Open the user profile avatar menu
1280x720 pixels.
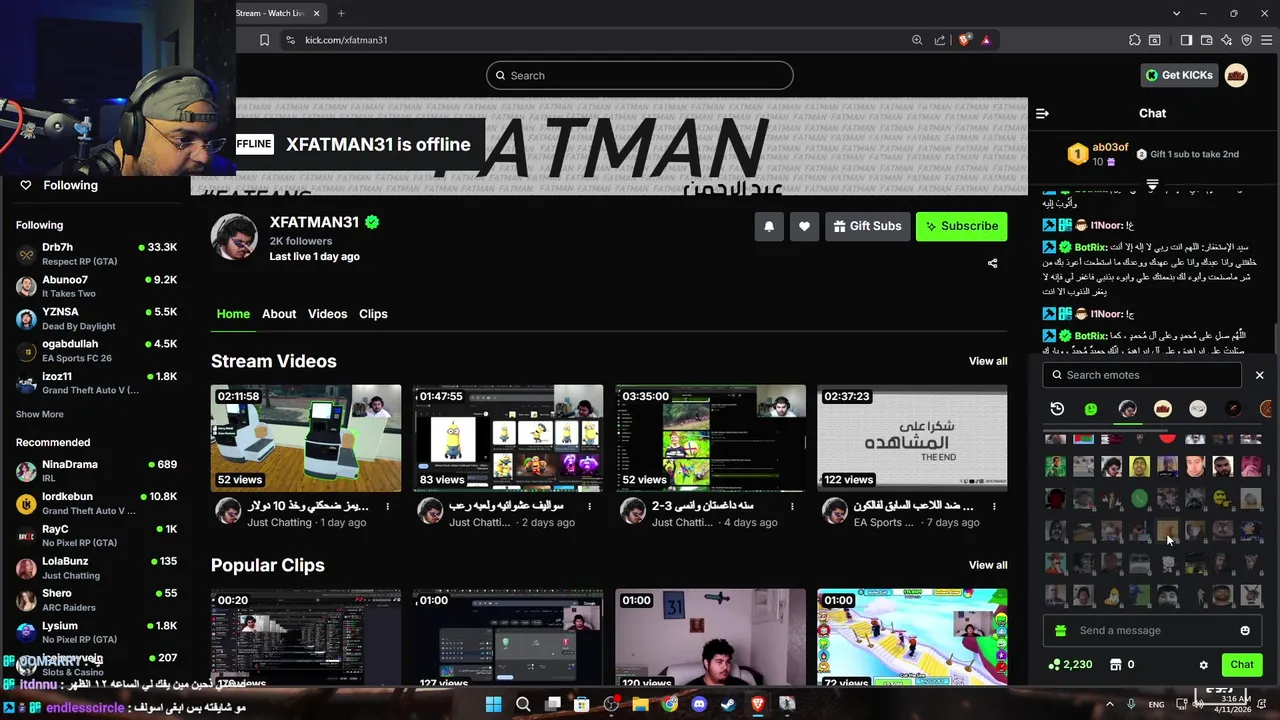(1237, 75)
